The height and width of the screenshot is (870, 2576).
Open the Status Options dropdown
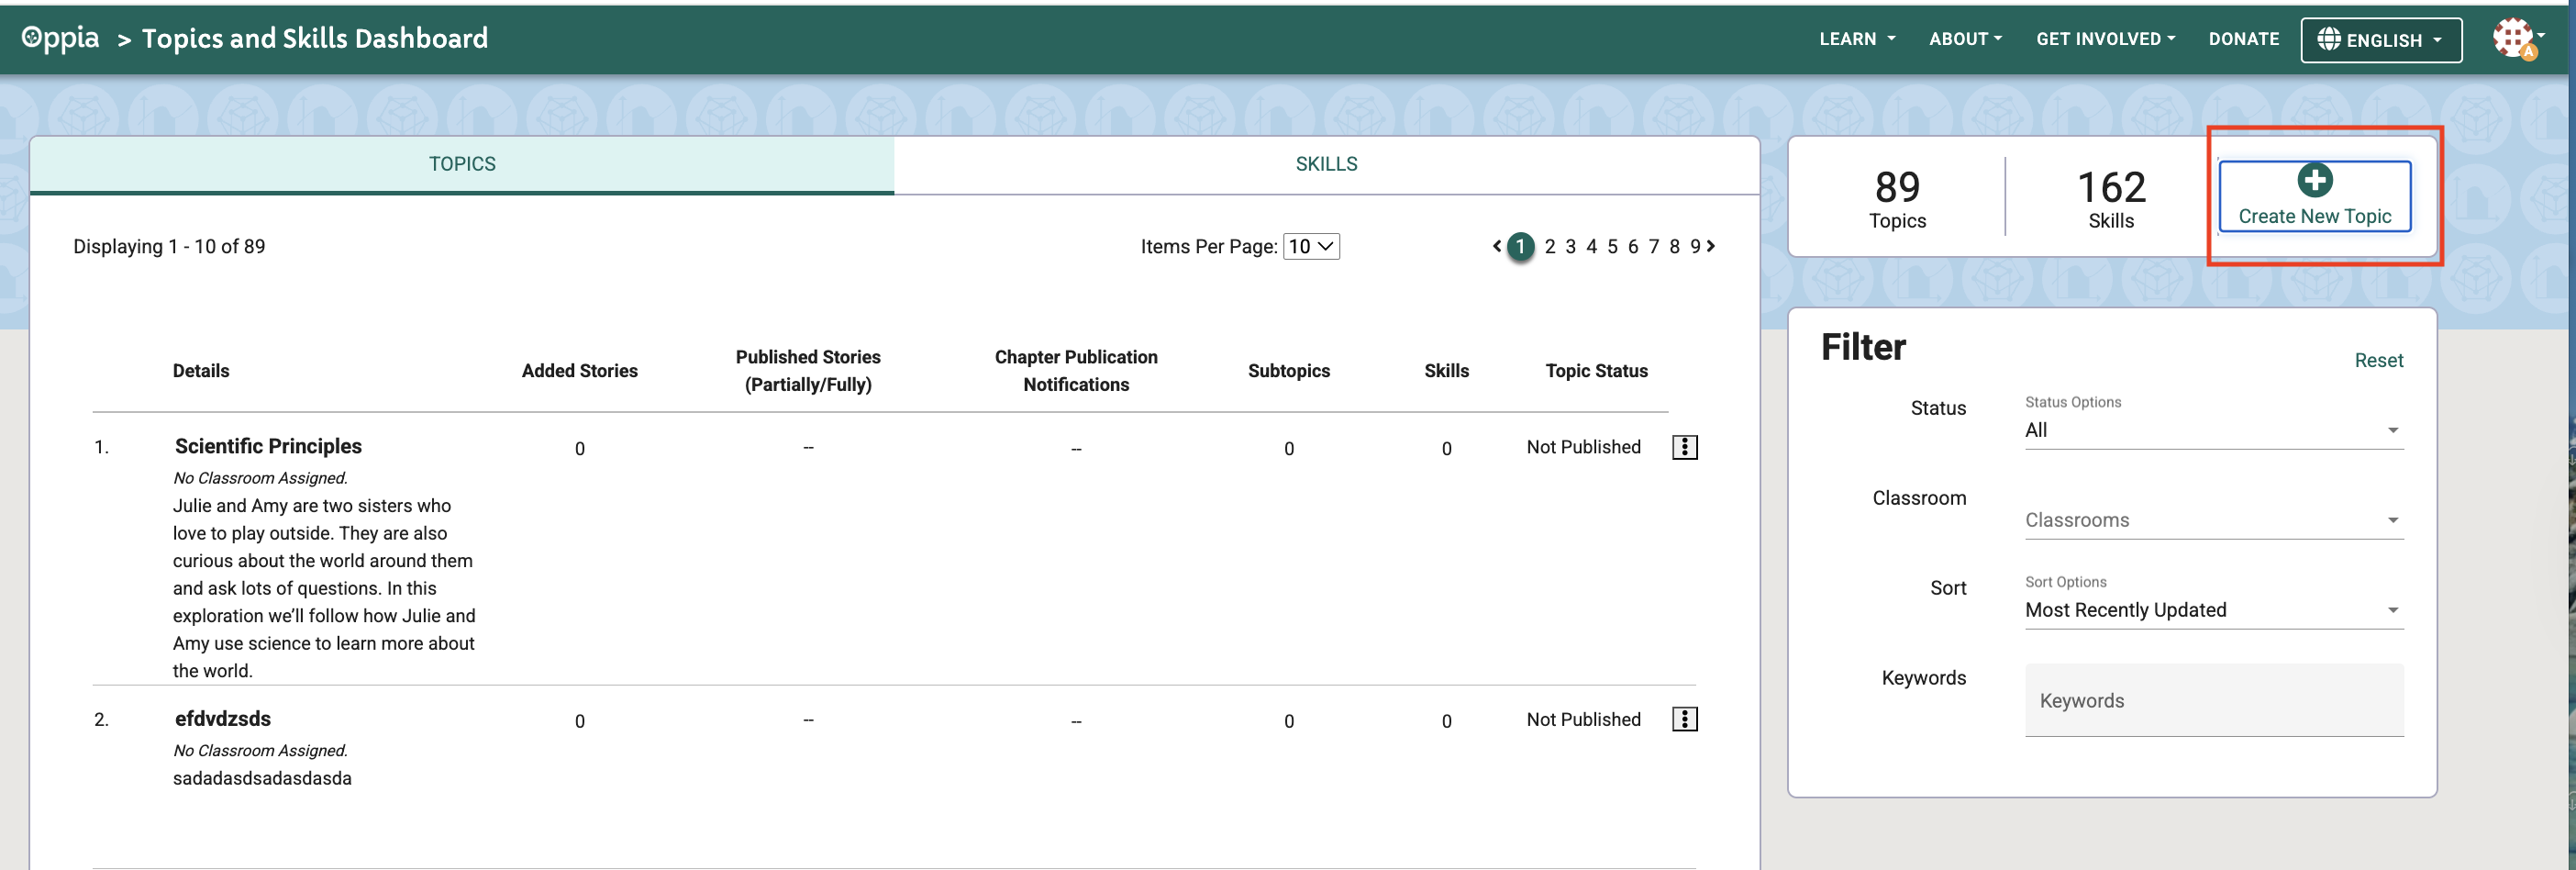[x=2214, y=430]
